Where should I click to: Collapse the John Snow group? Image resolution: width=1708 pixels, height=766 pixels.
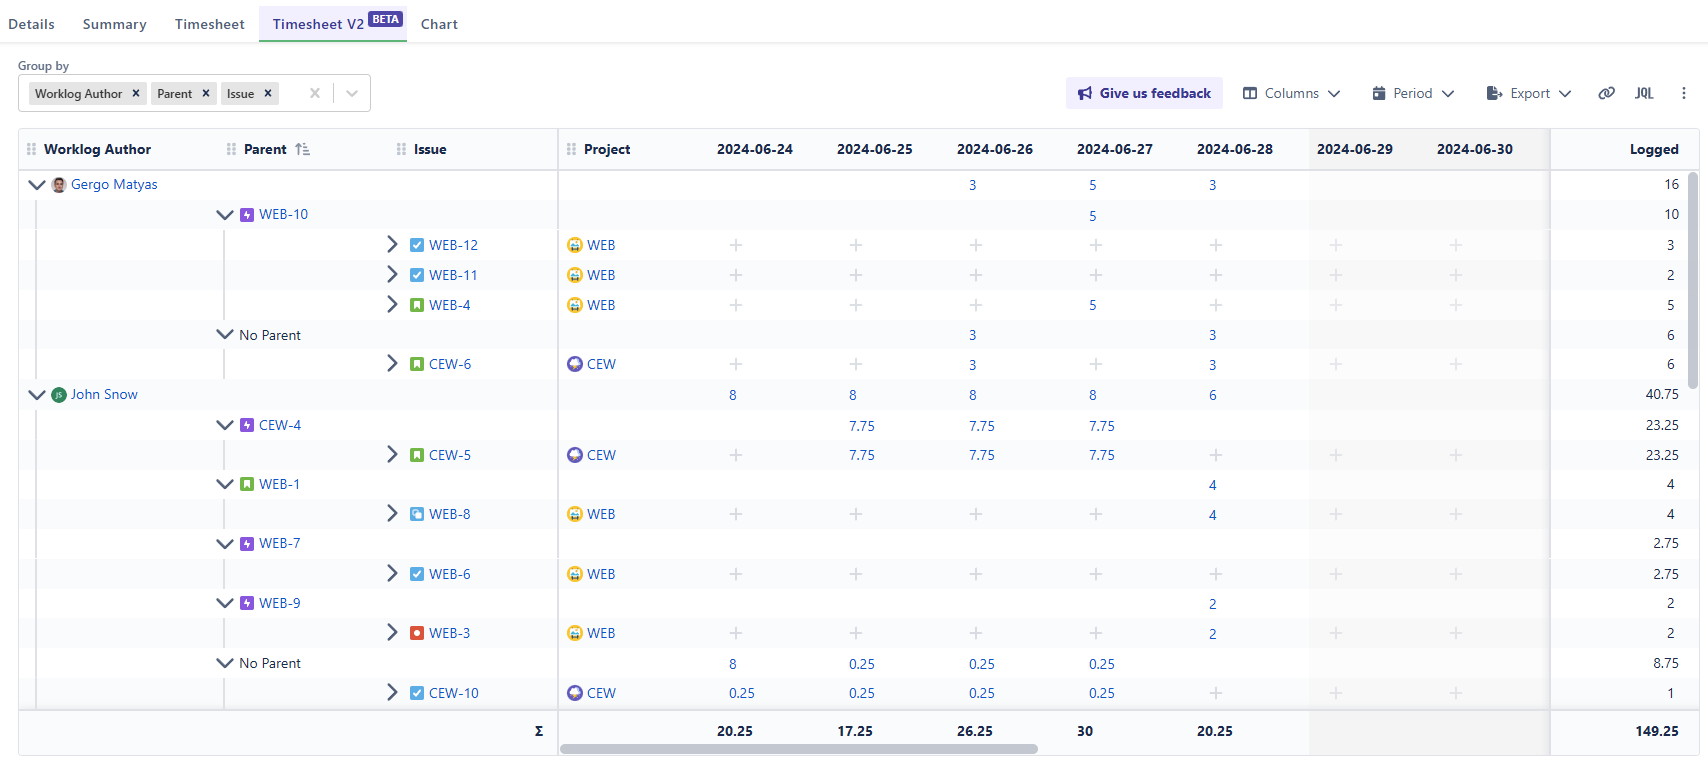pos(37,394)
